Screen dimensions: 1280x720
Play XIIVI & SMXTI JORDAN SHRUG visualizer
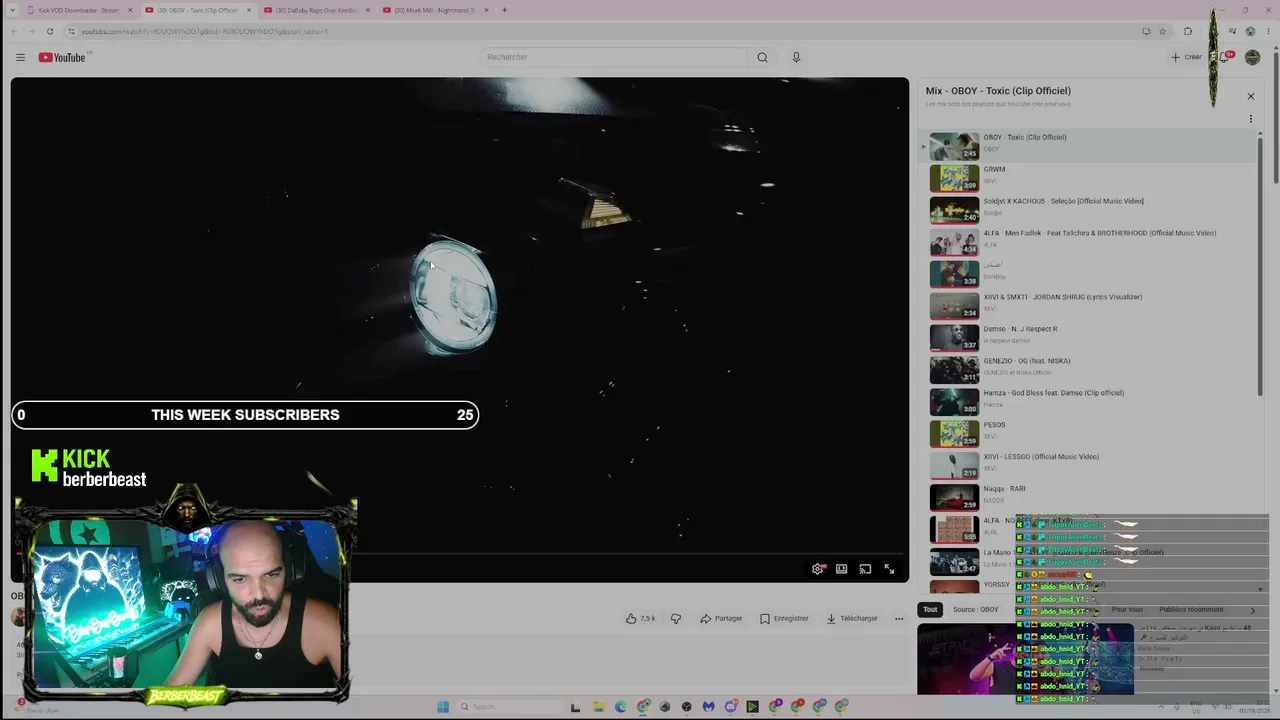coord(1088,306)
